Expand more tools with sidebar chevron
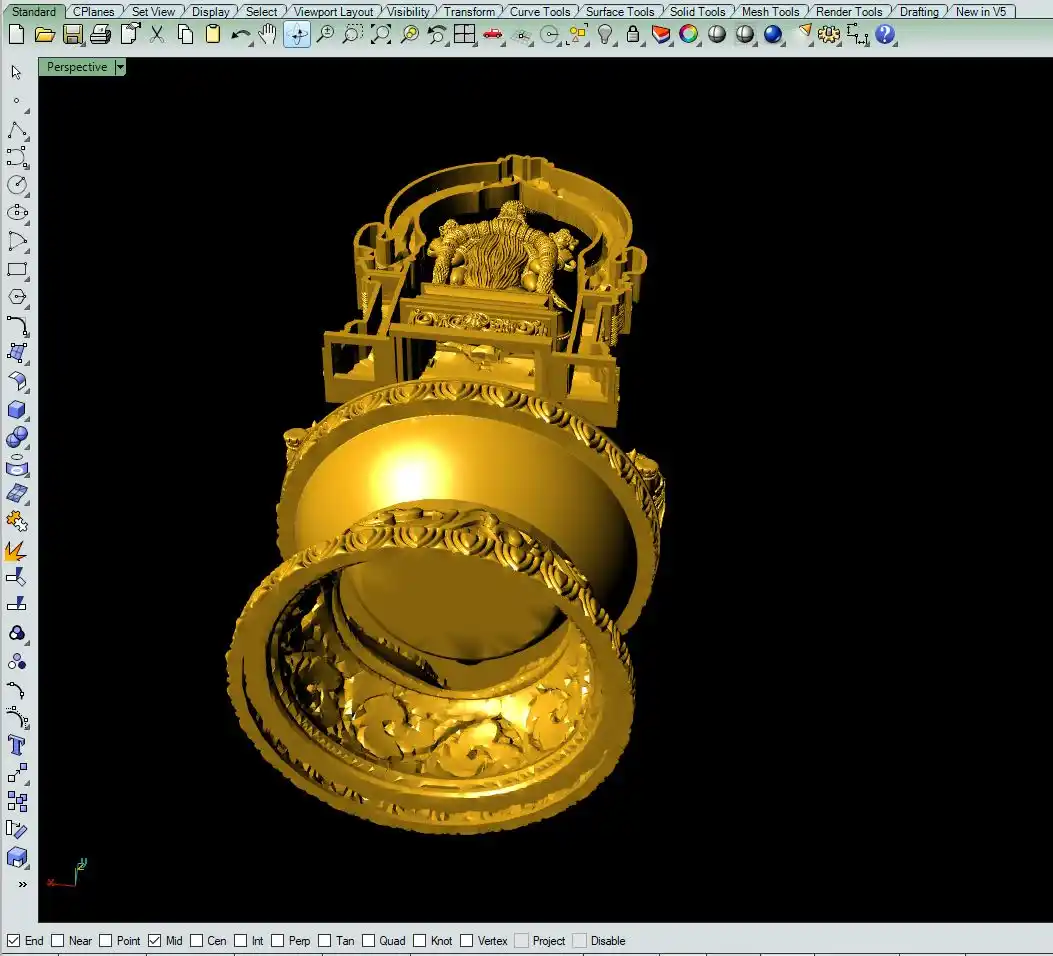This screenshot has height=956, width=1053. (22, 884)
